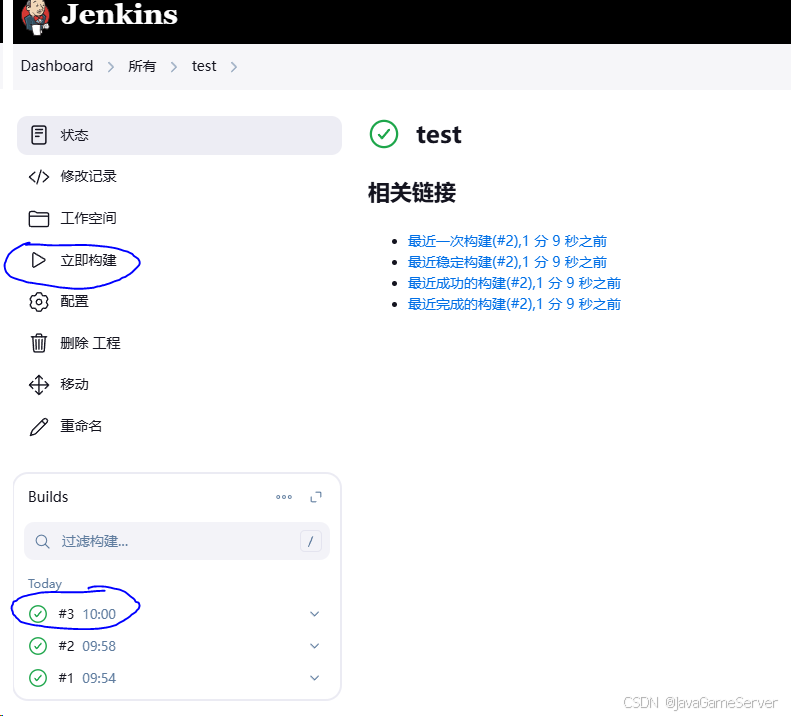Viewport: 791px width, 716px height.
Task: Go to Dashboard breadcrumb
Action: 57,66
